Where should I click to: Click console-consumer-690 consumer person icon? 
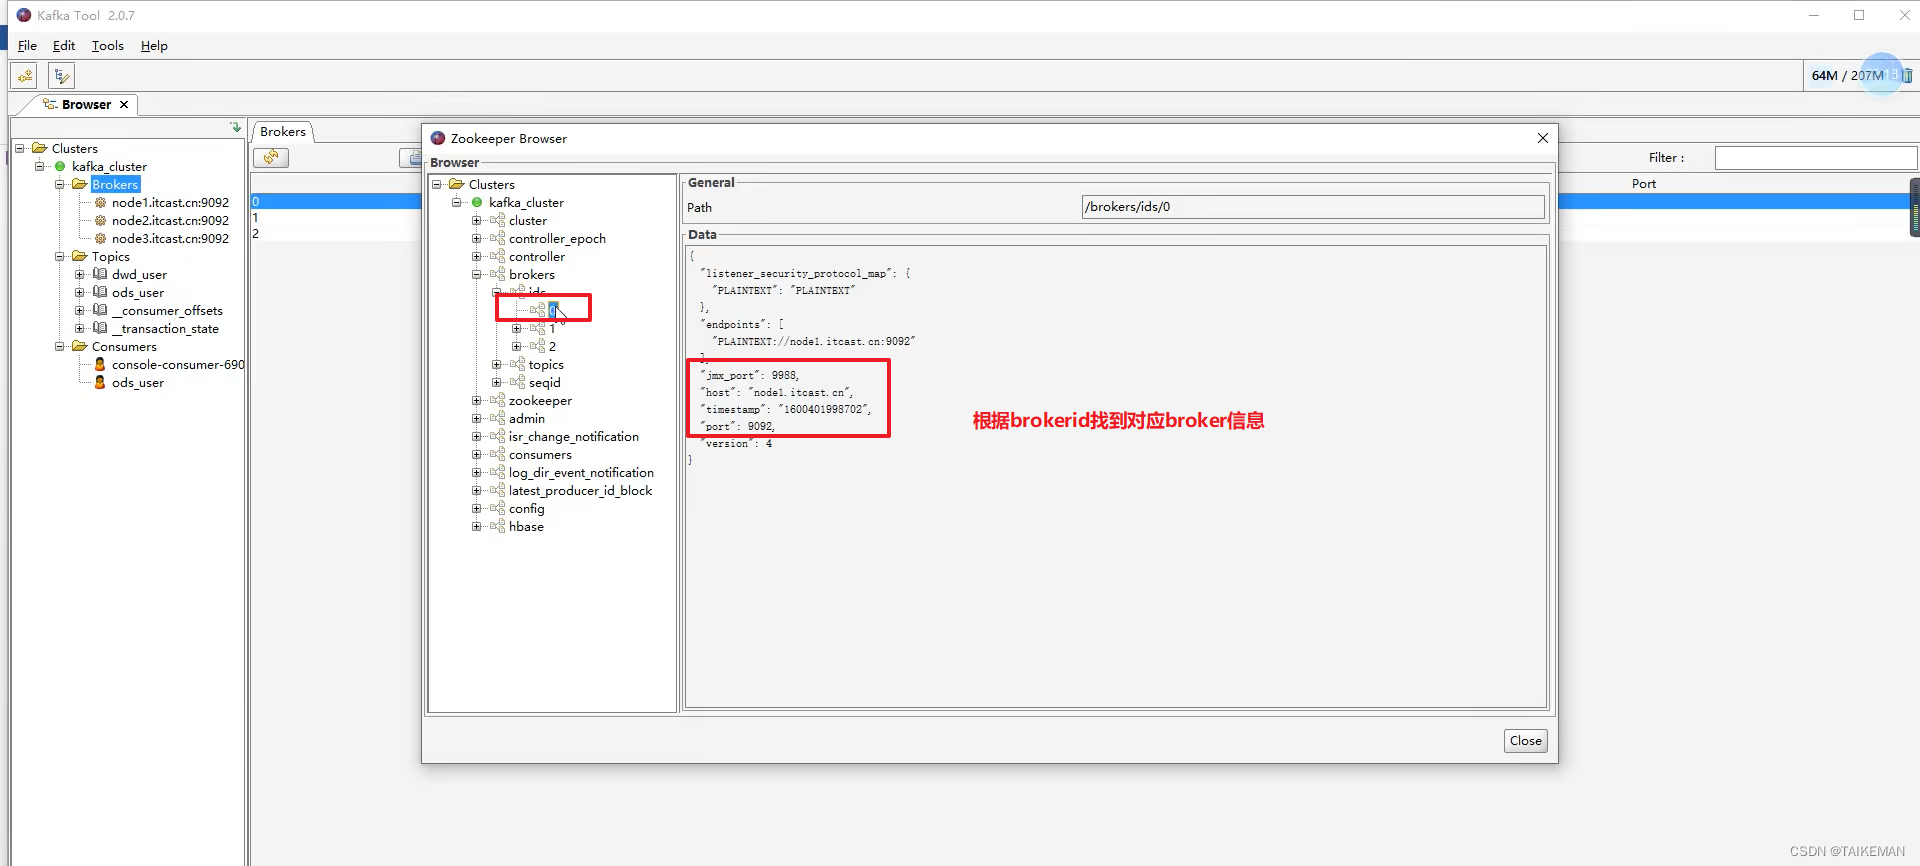coord(100,365)
